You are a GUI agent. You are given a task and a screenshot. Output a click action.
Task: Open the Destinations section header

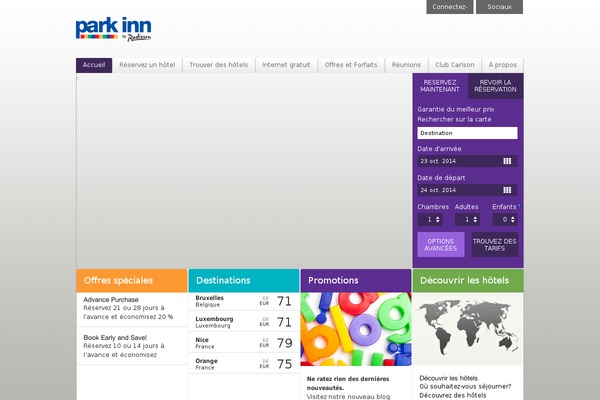[x=244, y=281]
